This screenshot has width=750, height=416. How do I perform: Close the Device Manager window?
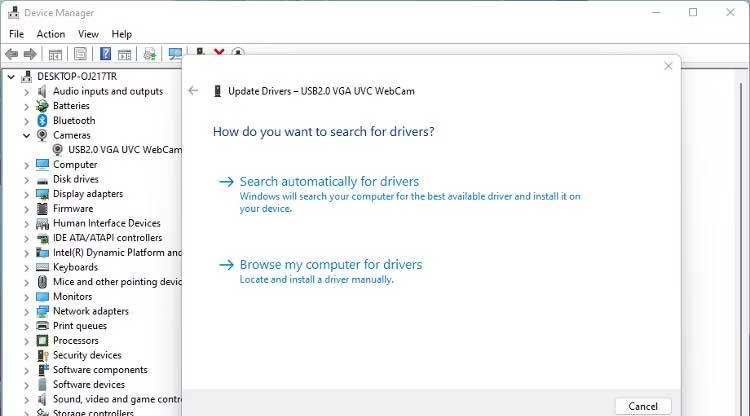pyautogui.click(x=730, y=12)
